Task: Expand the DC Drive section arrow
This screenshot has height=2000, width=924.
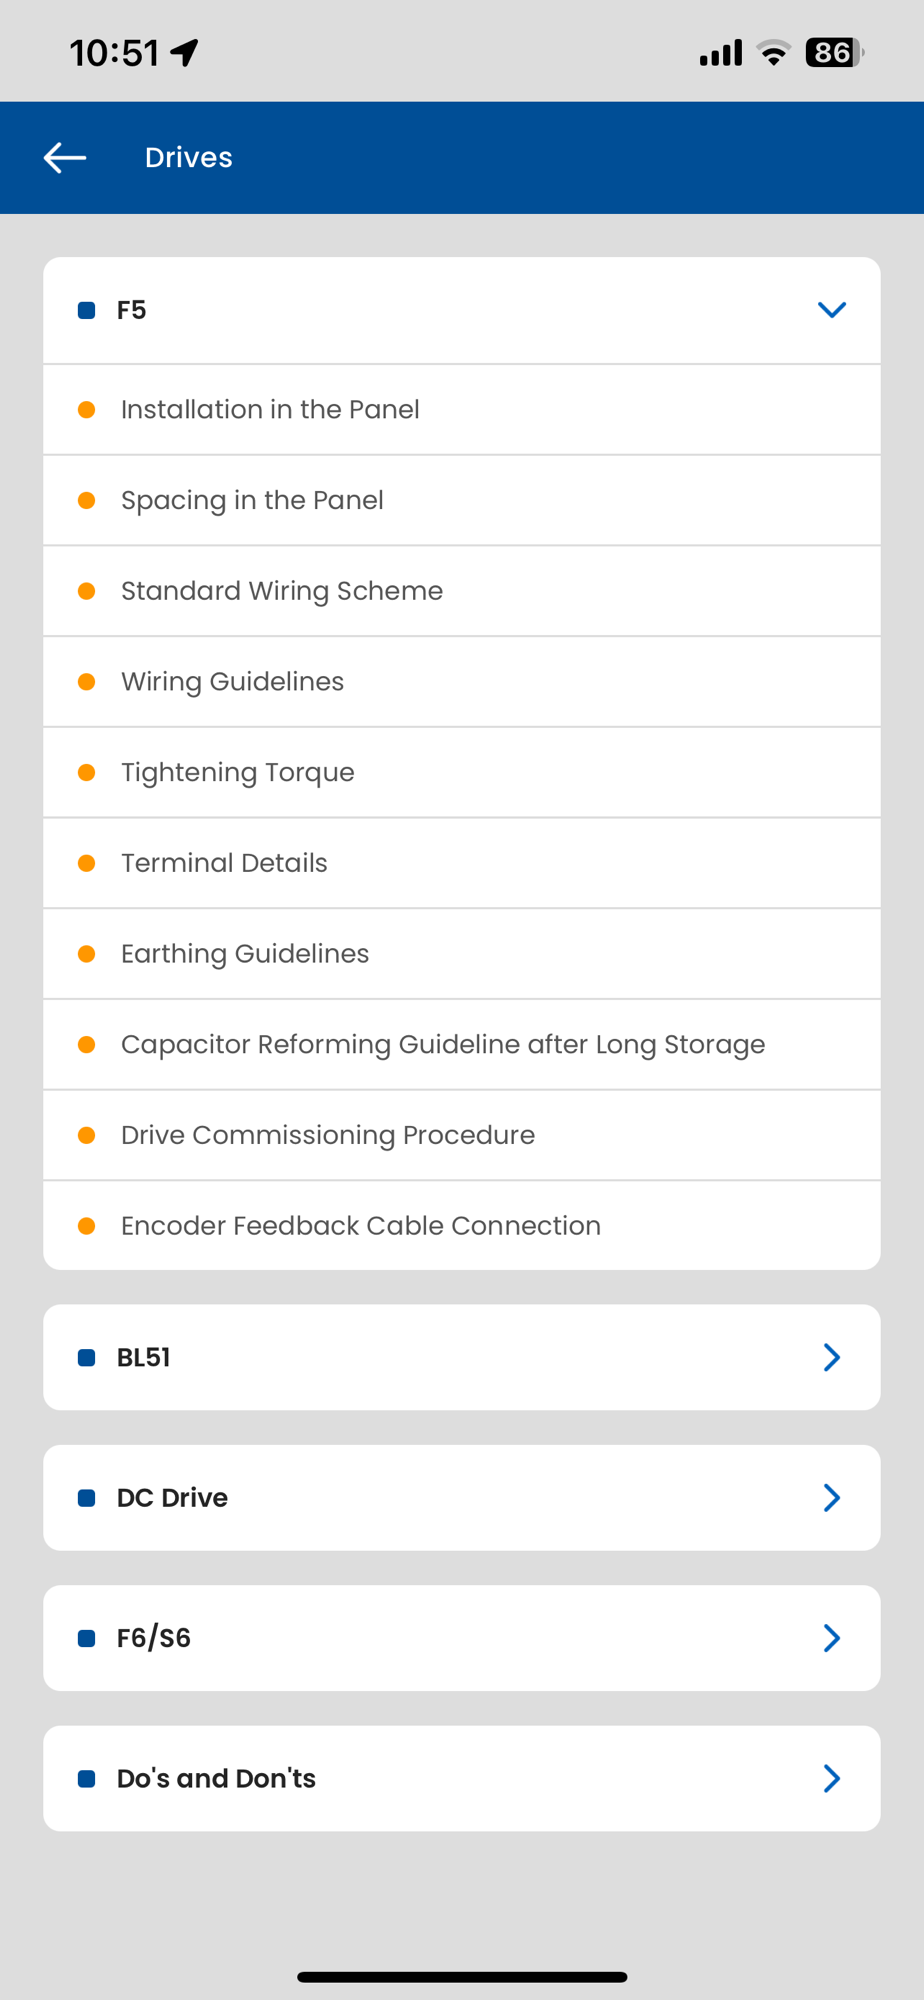Action: [x=831, y=1497]
